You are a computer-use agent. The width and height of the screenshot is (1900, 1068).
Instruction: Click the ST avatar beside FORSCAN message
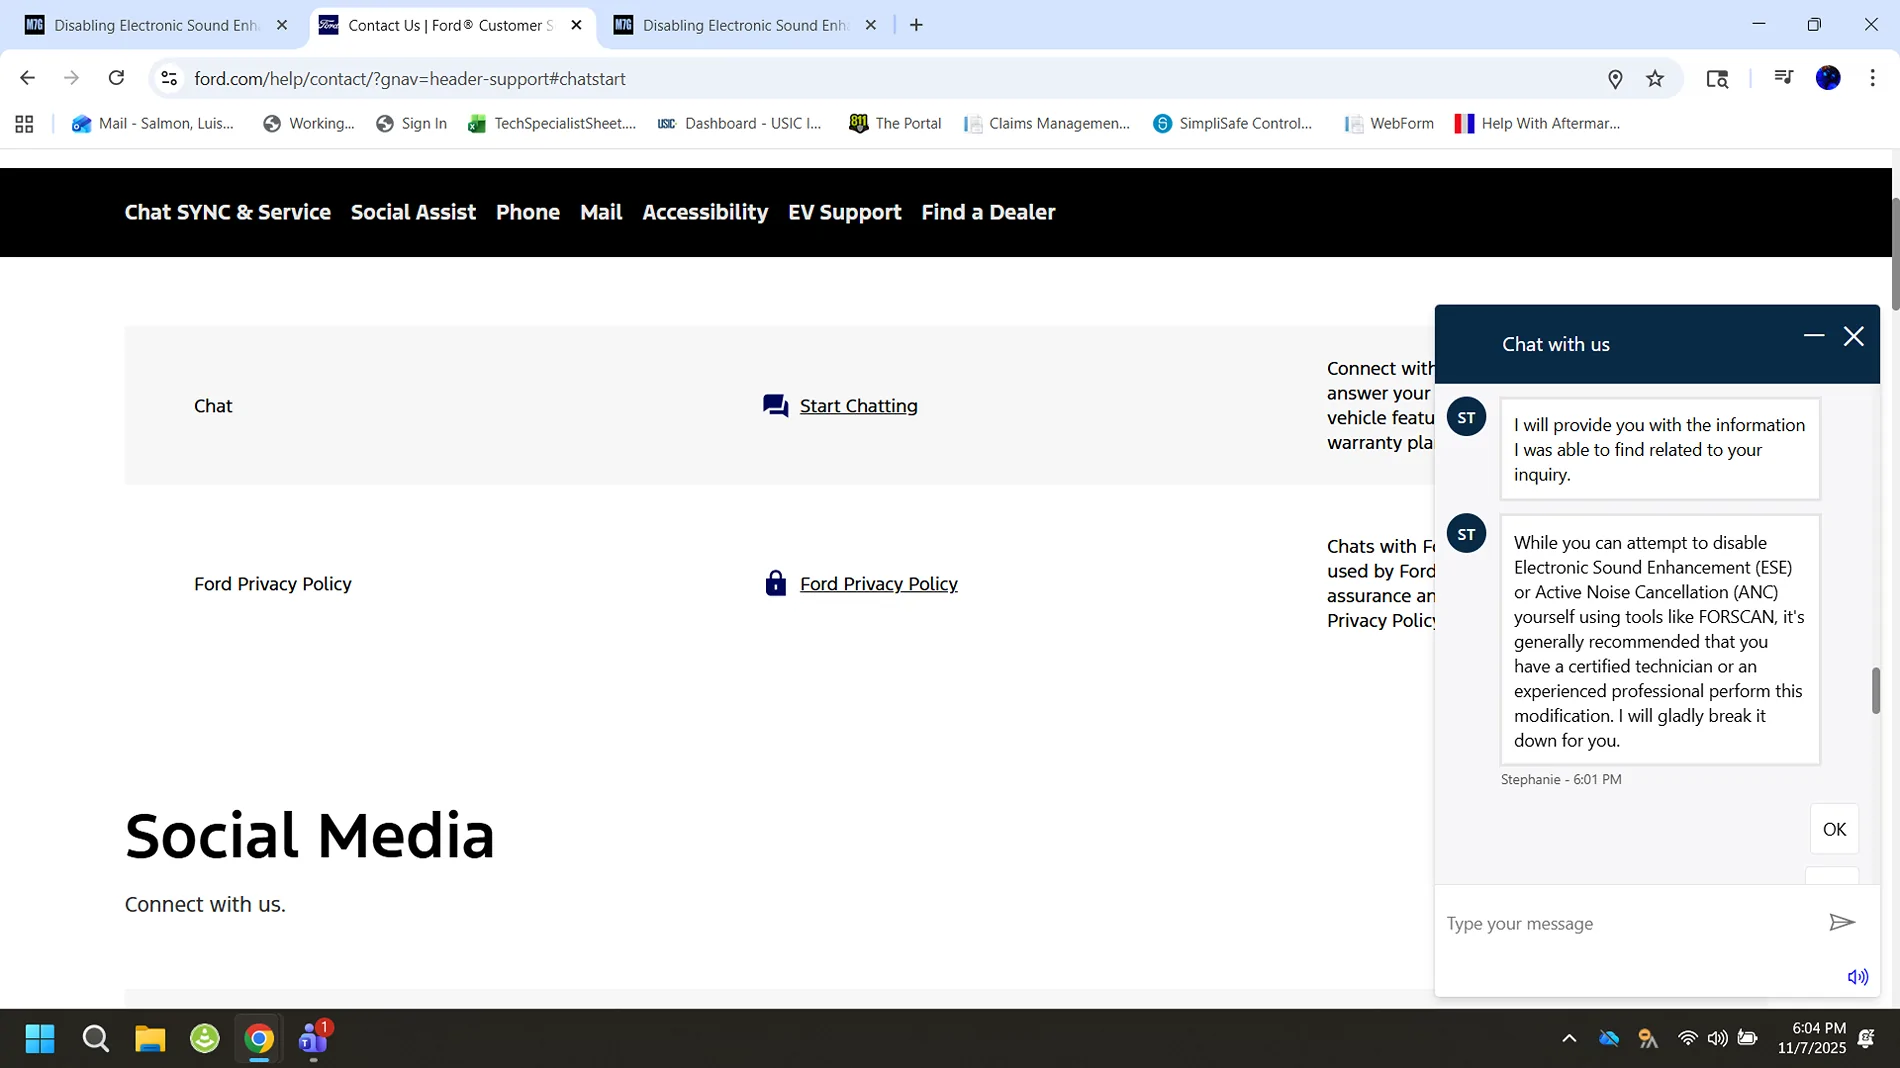tap(1466, 534)
